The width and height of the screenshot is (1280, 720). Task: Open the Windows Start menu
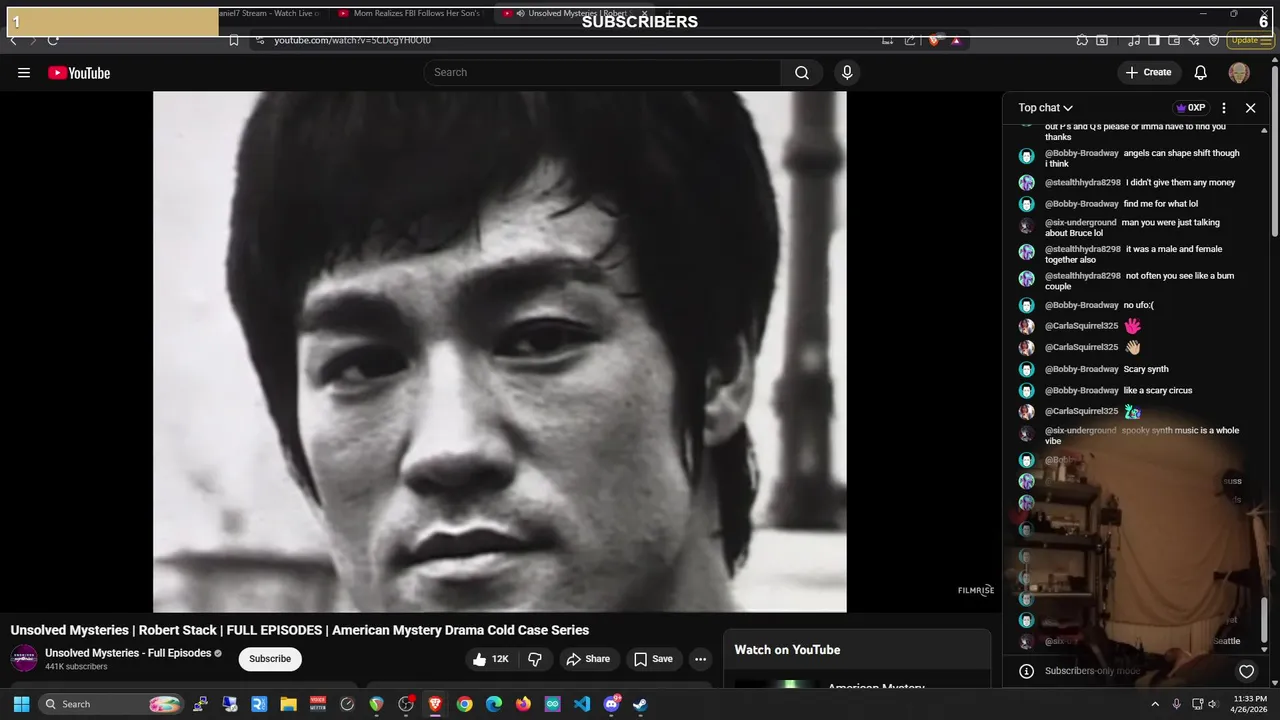point(22,704)
